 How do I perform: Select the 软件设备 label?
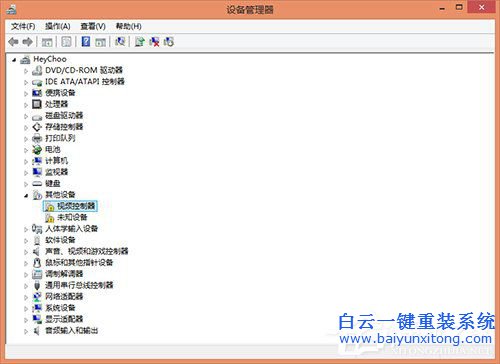[60, 240]
